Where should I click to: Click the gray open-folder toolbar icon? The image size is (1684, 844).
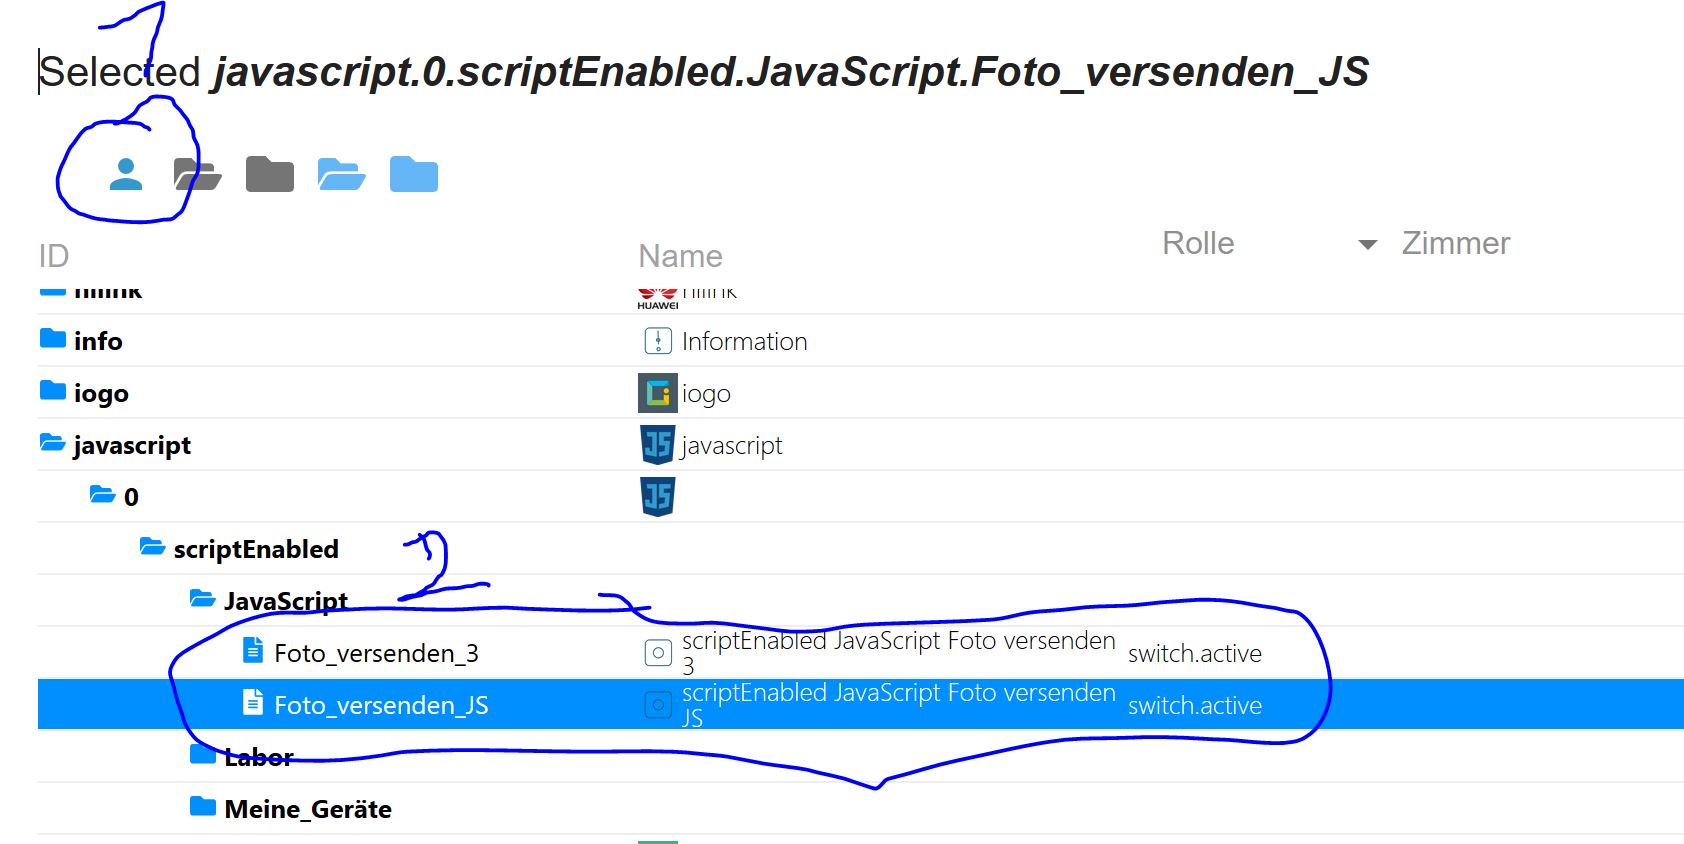point(197,174)
